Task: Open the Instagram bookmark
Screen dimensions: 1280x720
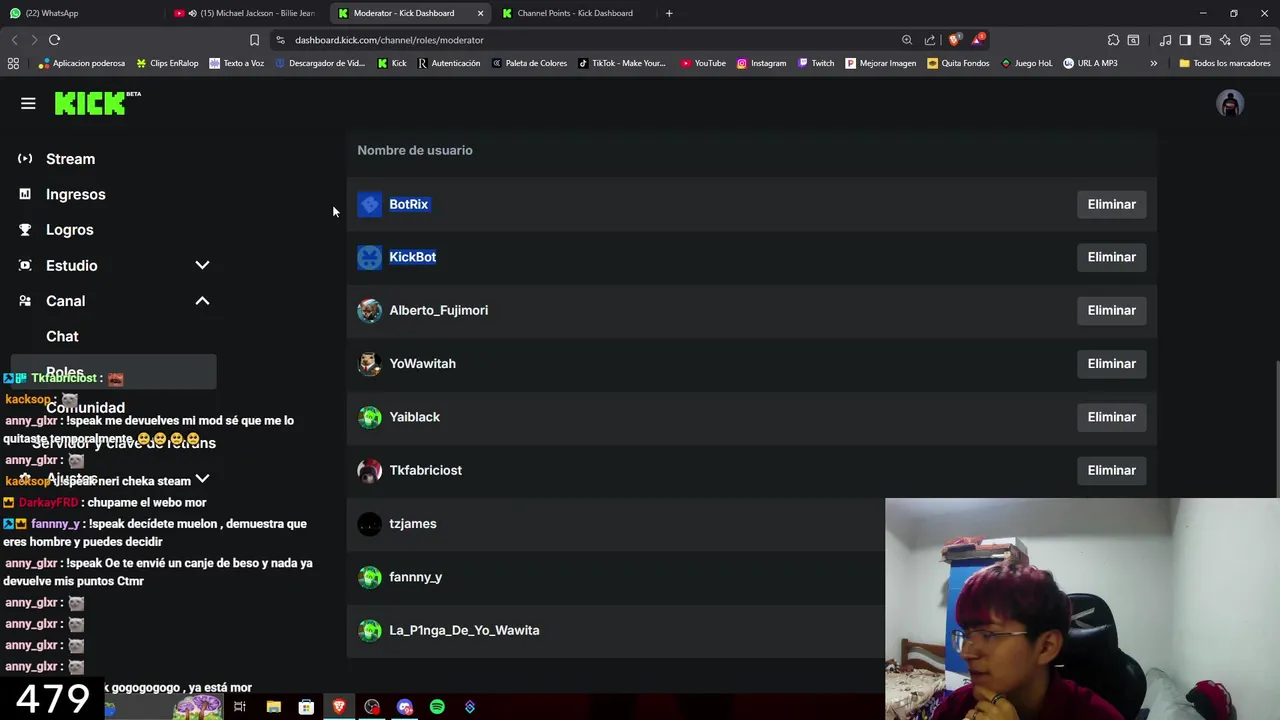Action: tap(761, 63)
